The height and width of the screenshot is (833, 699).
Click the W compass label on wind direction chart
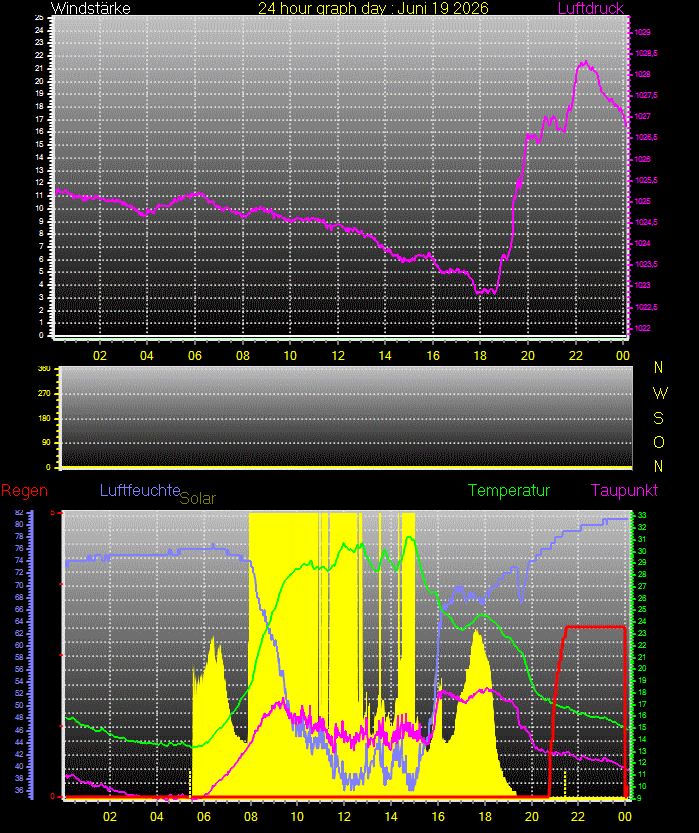[x=660, y=394]
